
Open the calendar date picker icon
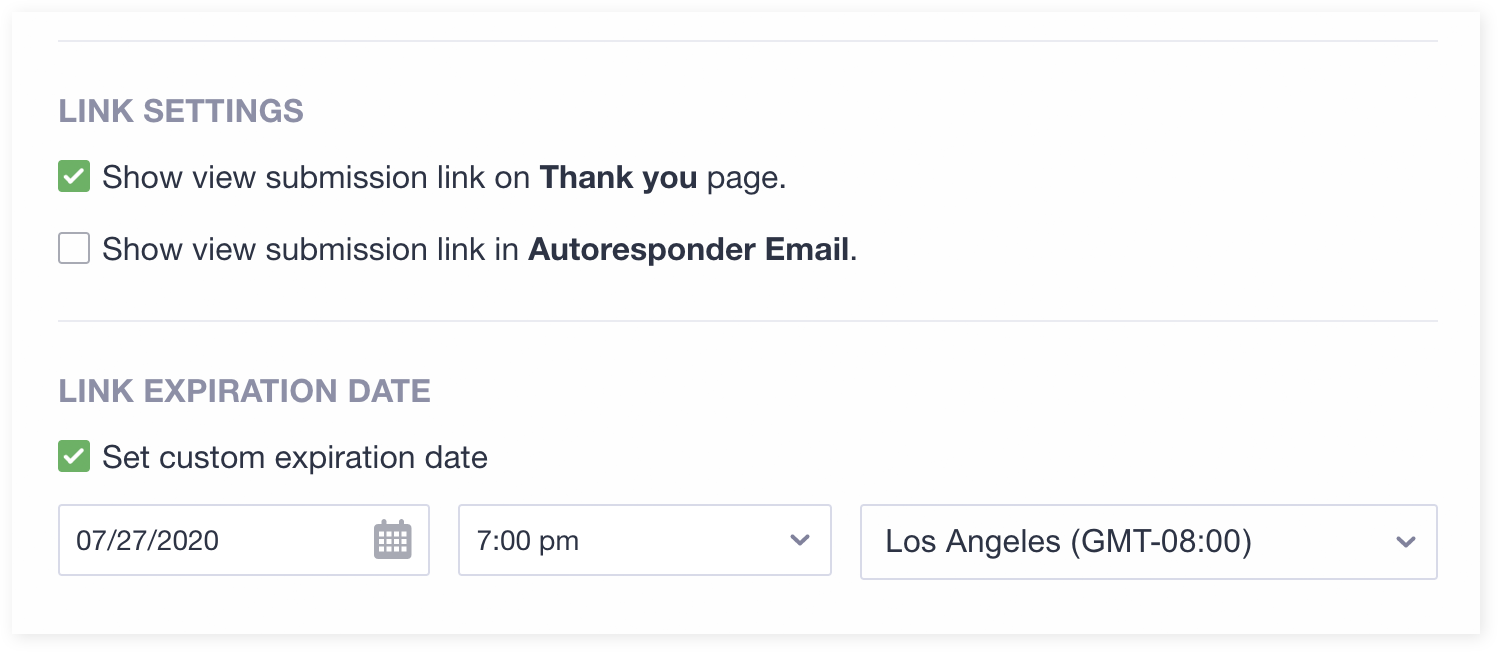tap(392, 540)
